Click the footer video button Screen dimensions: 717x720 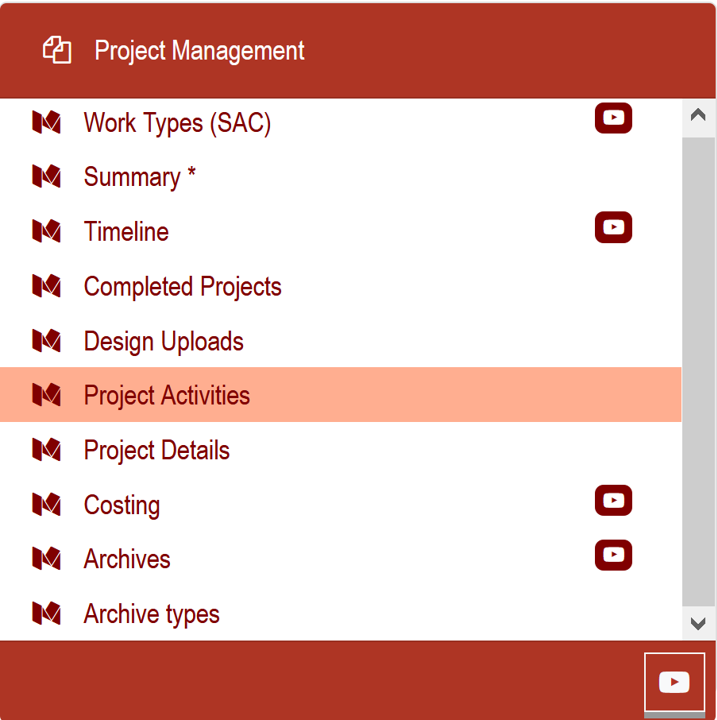point(674,682)
